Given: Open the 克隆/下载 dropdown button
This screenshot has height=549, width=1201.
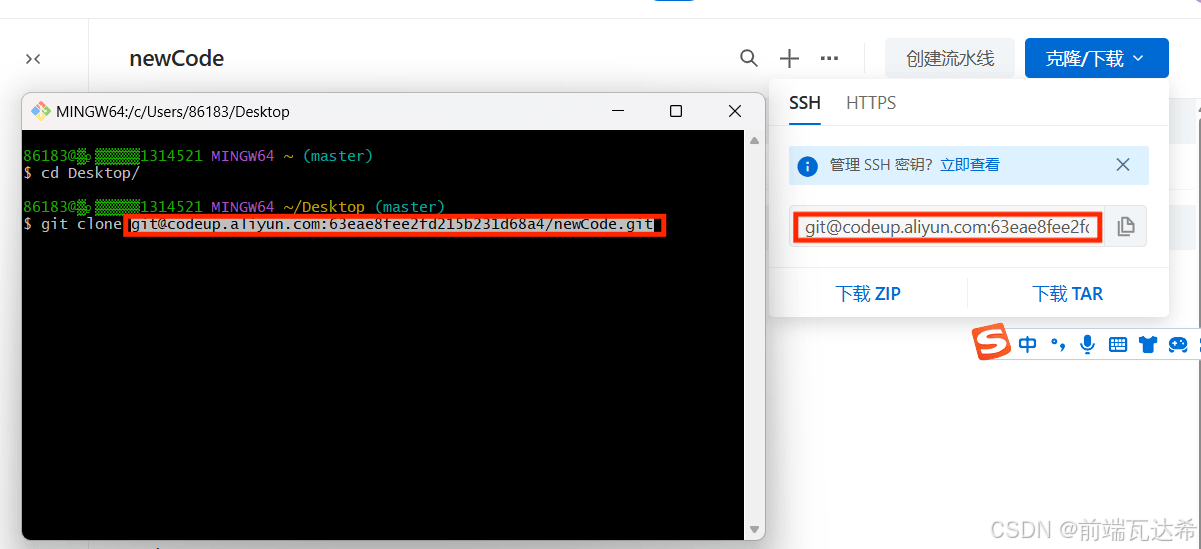Looking at the screenshot, I should pyautogui.click(x=1096, y=59).
